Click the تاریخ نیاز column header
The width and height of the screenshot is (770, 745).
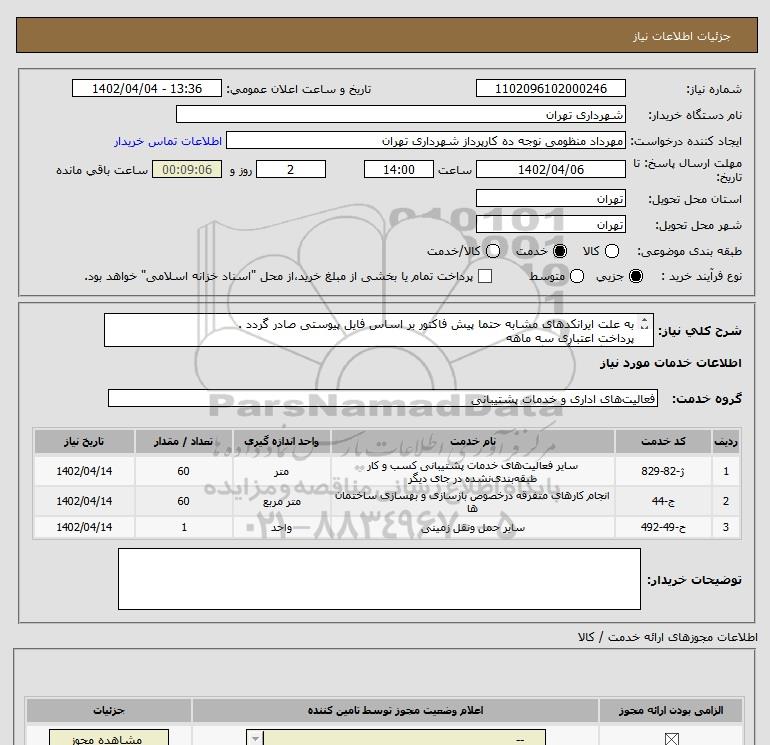point(84,441)
